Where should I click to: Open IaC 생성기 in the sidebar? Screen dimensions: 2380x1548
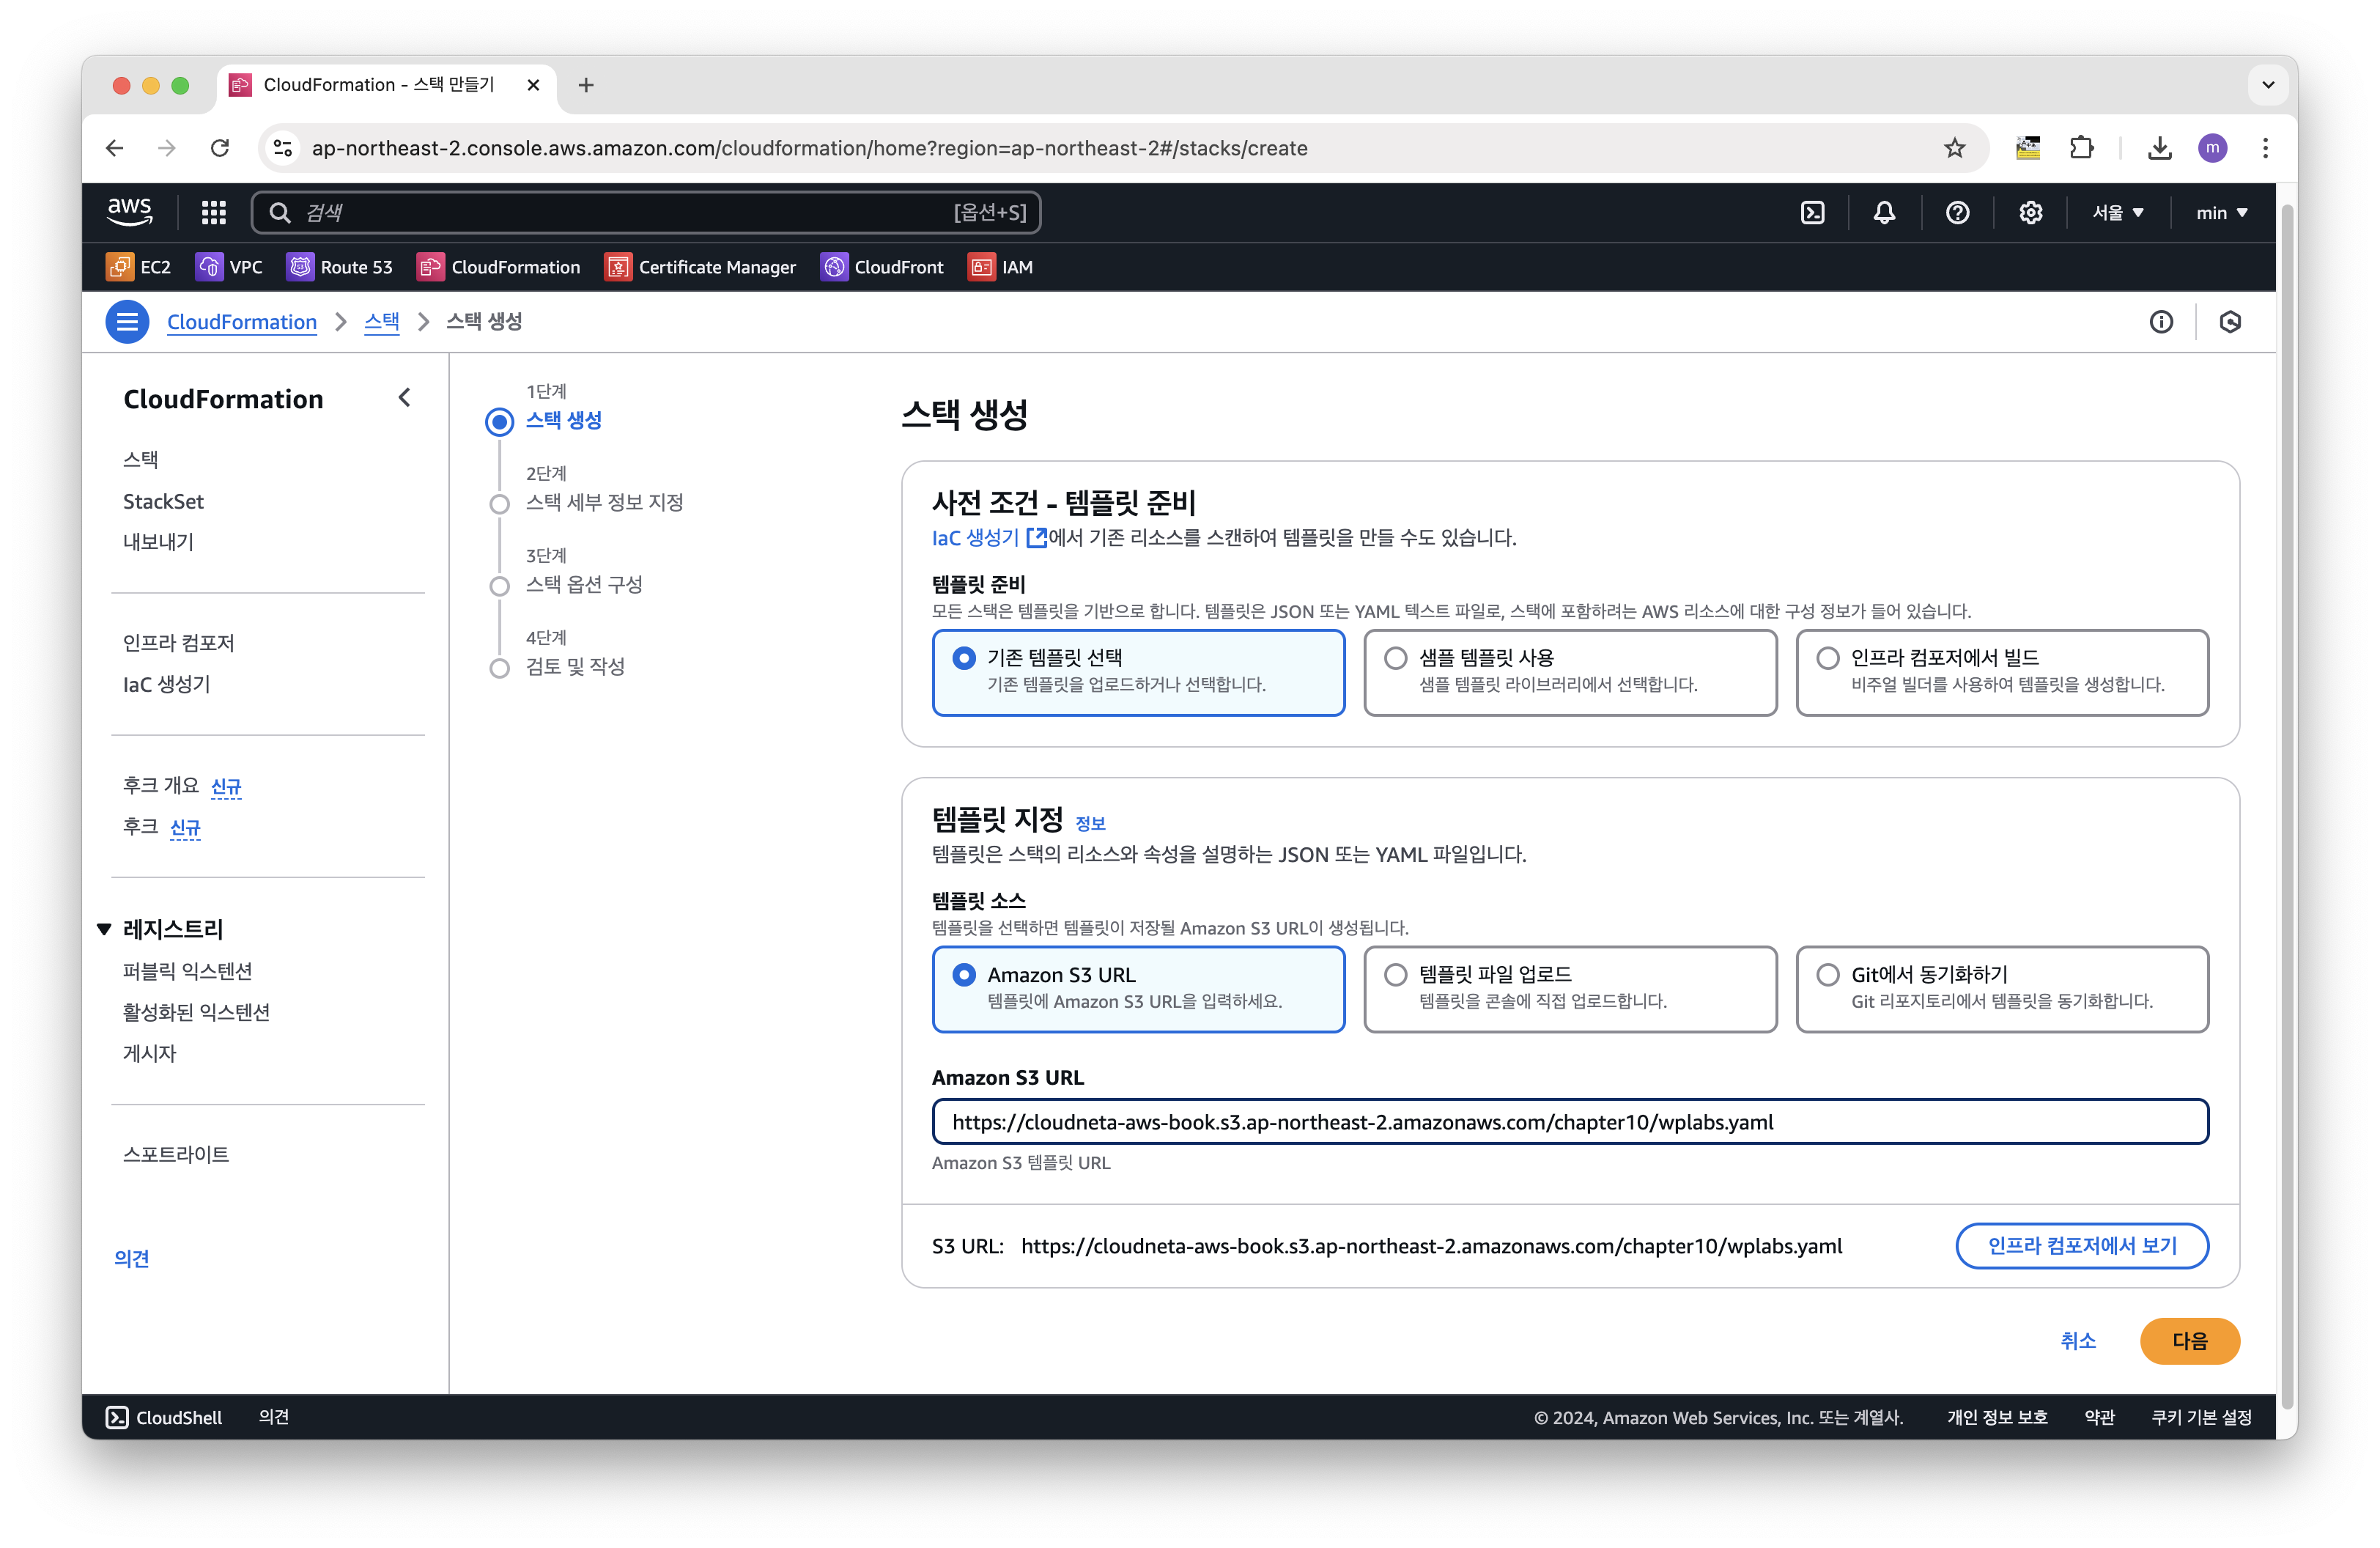click(166, 684)
